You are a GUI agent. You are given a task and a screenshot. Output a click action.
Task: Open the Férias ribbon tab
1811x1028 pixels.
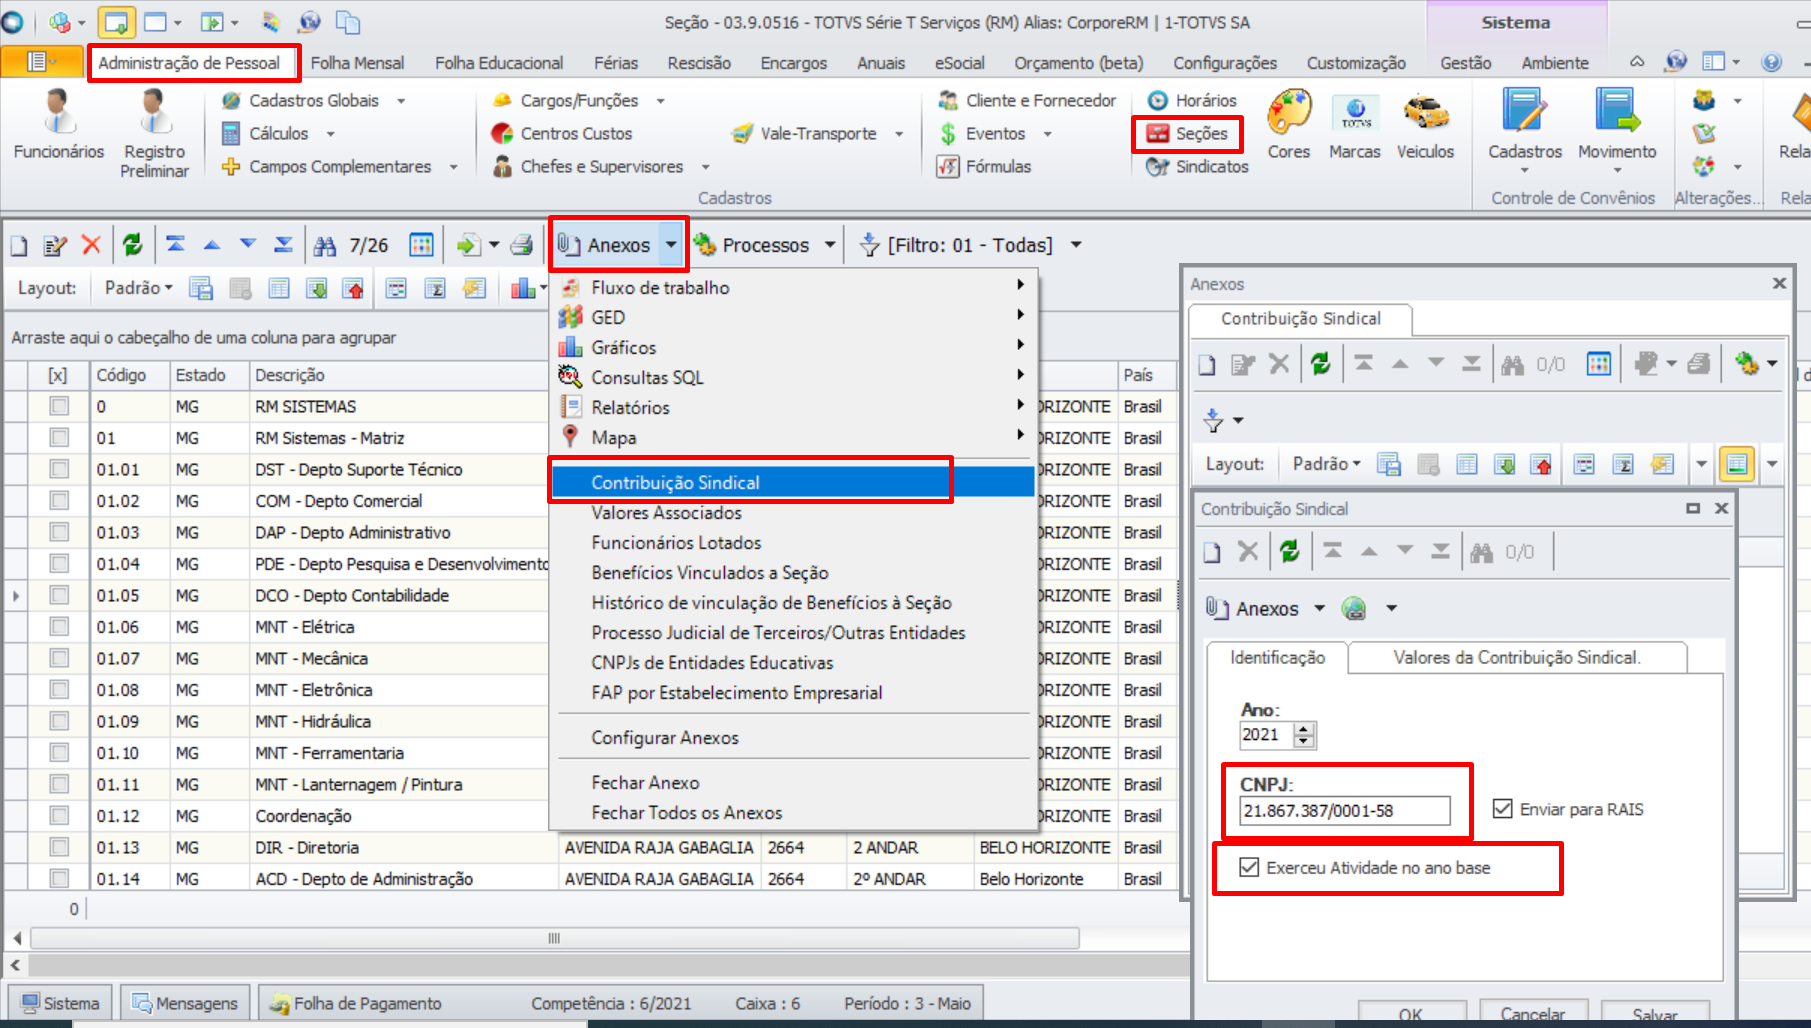pyautogui.click(x=616, y=63)
